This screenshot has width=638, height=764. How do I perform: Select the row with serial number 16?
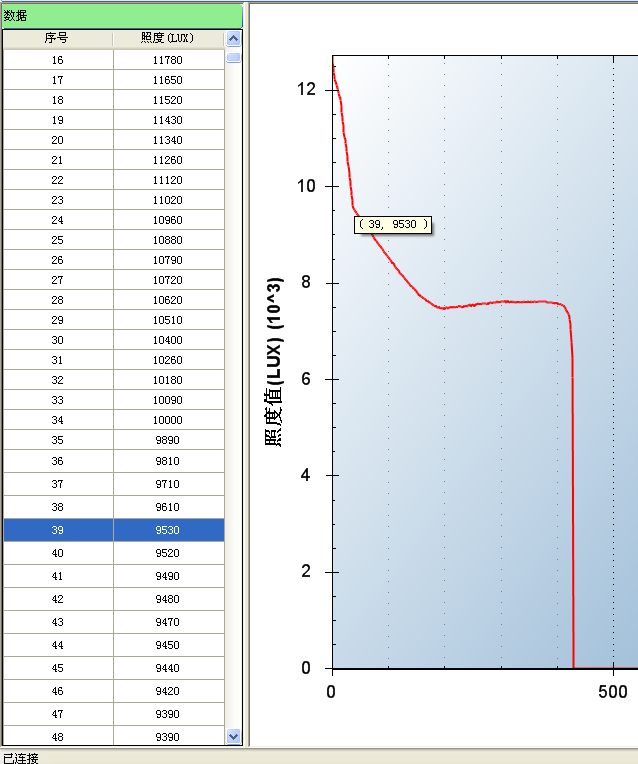point(57,60)
